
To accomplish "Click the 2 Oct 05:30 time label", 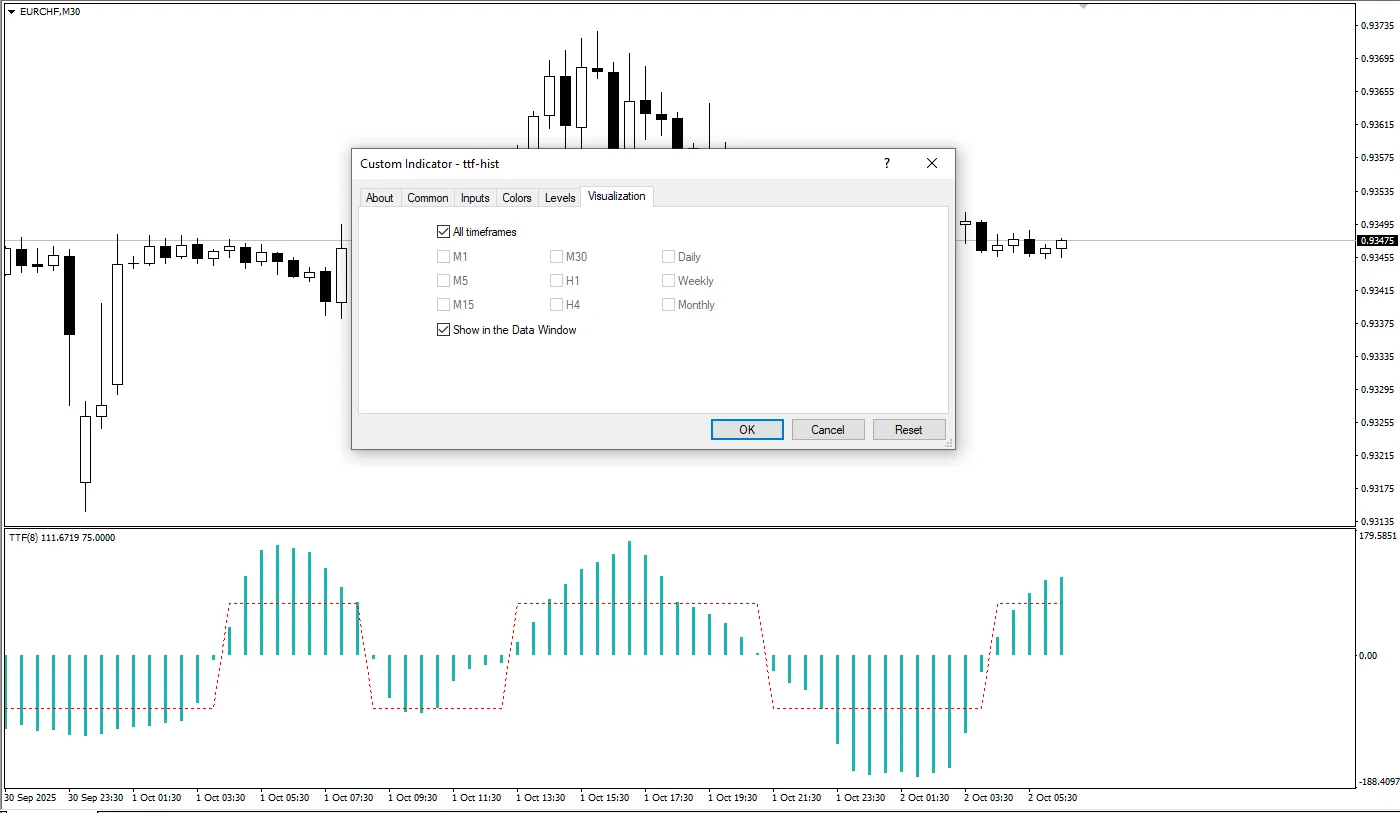I will click(x=1053, y=798).
